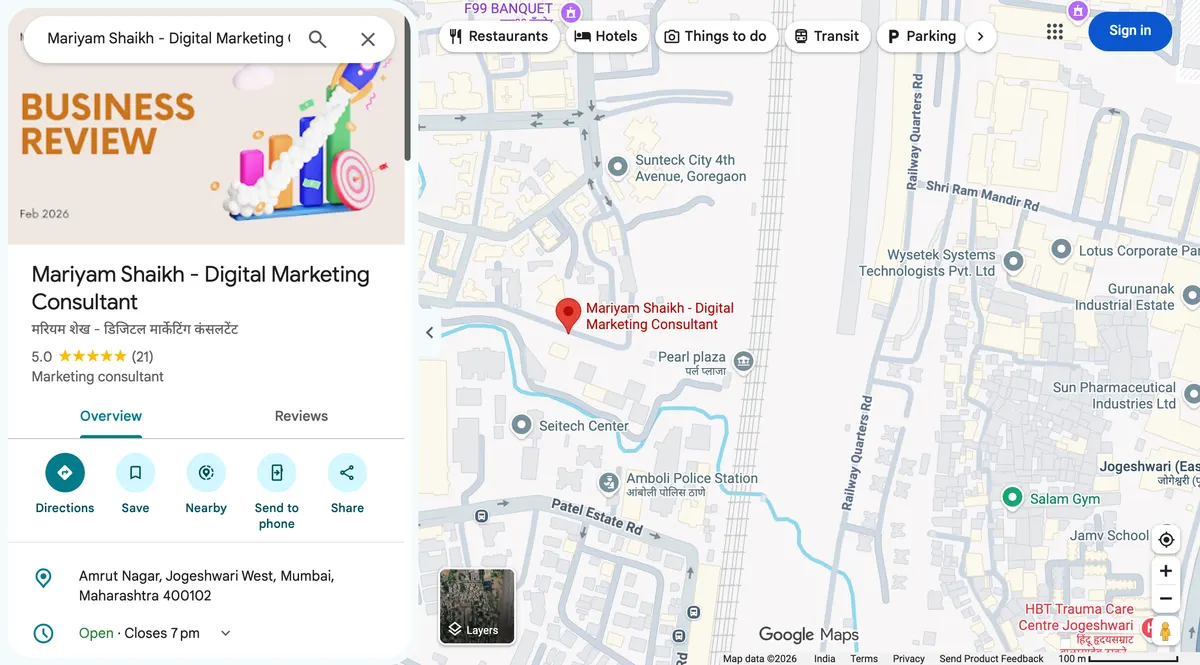Filter map by Hotels
Screen dimensions: 1200x665
click(606, 36)
